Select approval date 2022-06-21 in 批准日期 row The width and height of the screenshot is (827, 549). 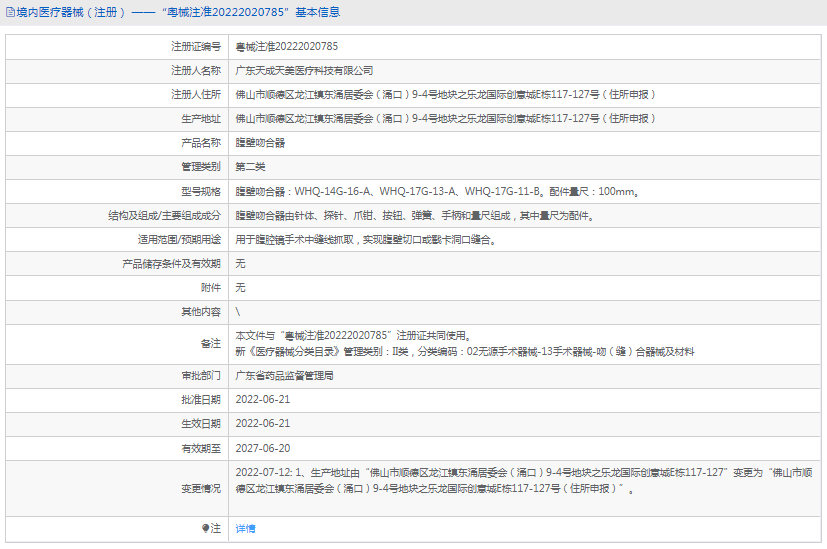tap(263, 399)
